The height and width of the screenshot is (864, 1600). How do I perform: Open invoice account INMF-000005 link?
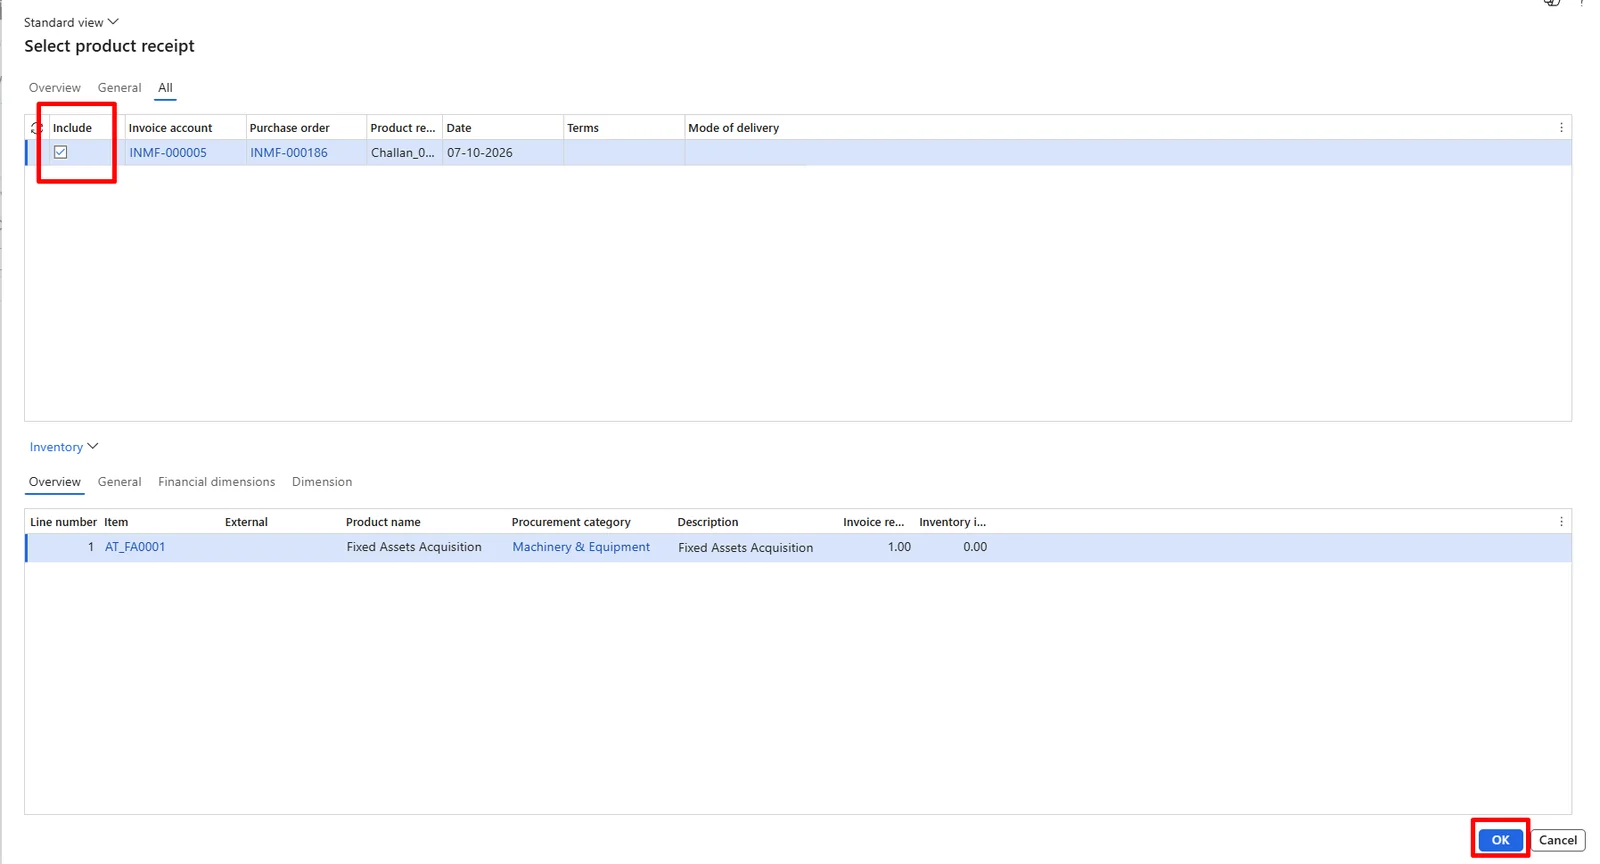(168, 153)
